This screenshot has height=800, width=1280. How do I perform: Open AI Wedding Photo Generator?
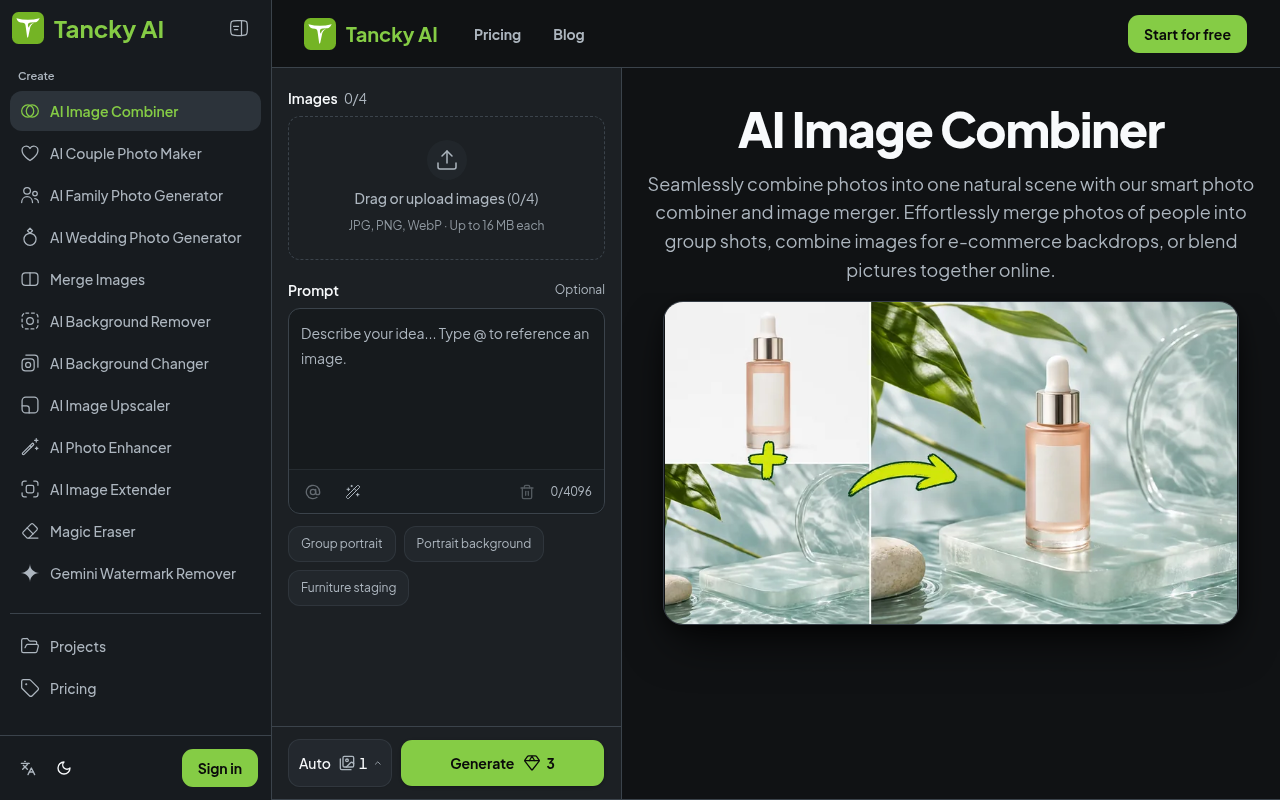(x=135, y=237)
